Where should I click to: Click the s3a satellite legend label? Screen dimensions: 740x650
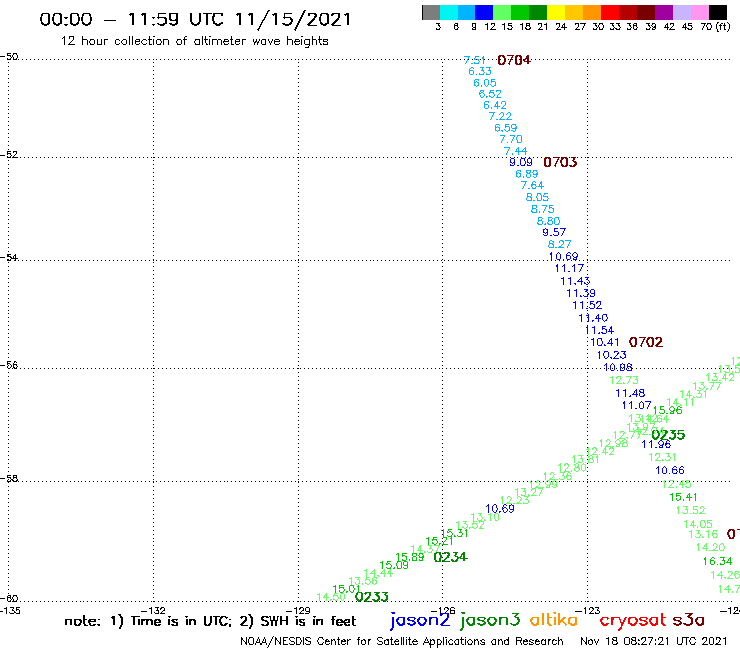click(x=689, y=620)
